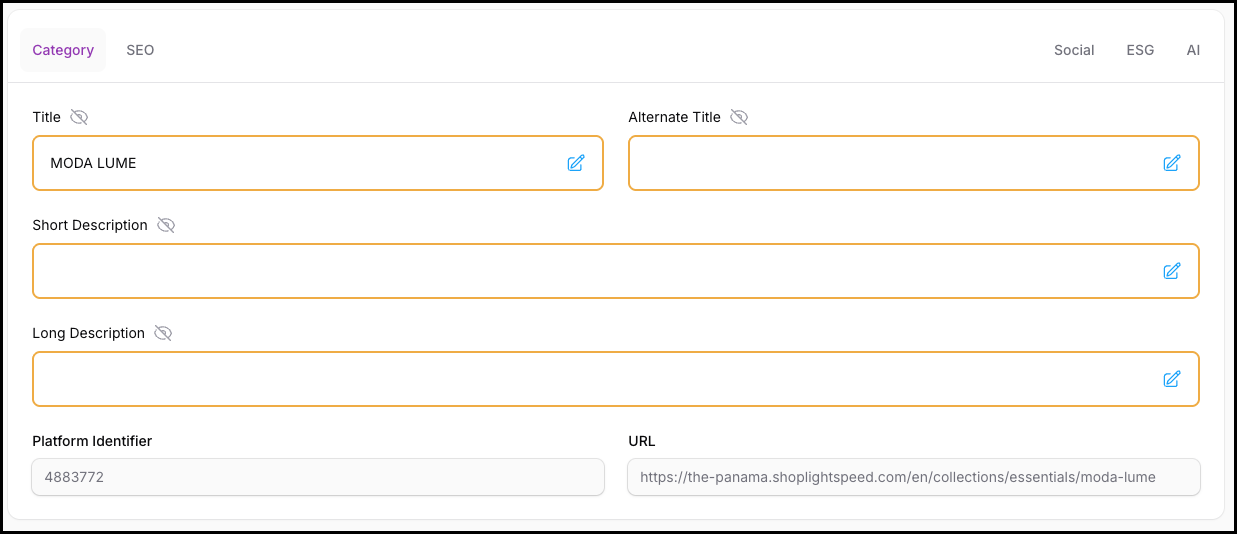The height and width of the screenshot is (534, 1237).
Task: Focus the empty Alternate Title input
Action: (x=890, y=163)
